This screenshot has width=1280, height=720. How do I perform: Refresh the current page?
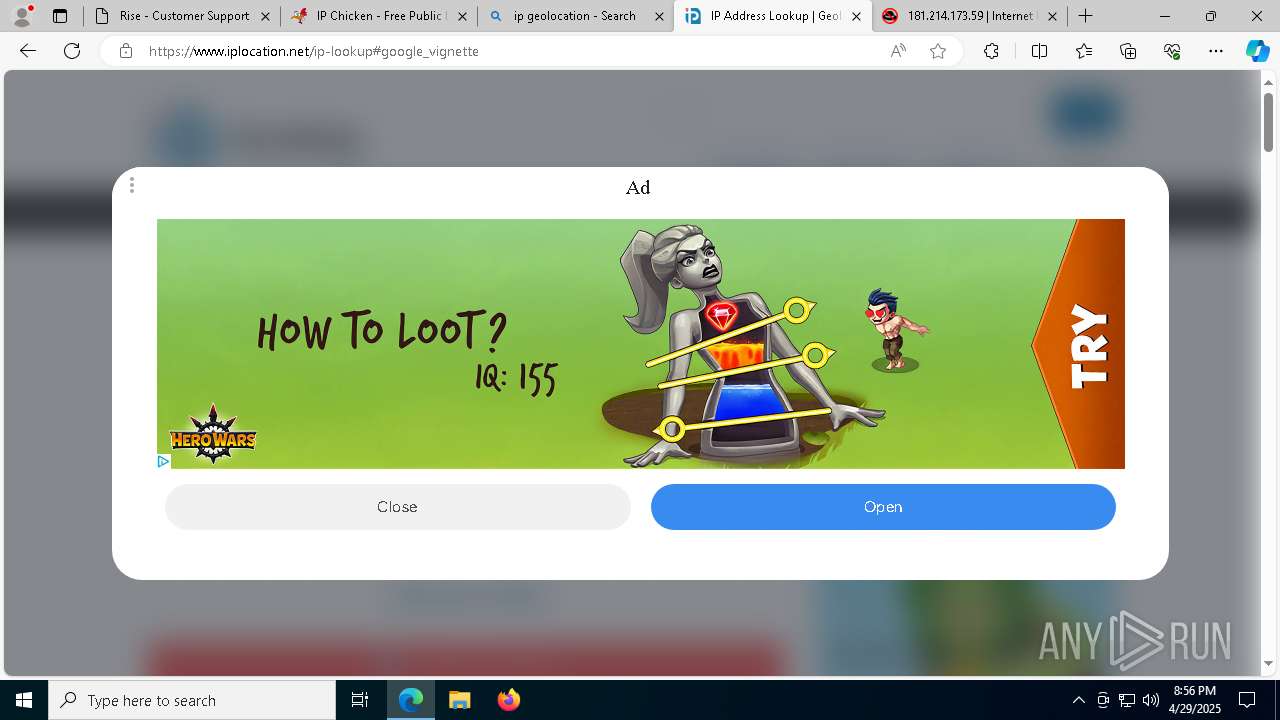pos(72,51)
